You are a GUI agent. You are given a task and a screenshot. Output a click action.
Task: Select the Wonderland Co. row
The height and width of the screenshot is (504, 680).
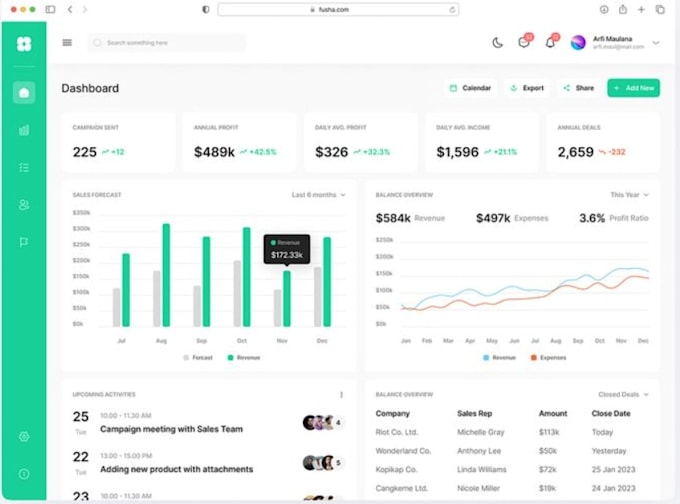tap(512, 451)
